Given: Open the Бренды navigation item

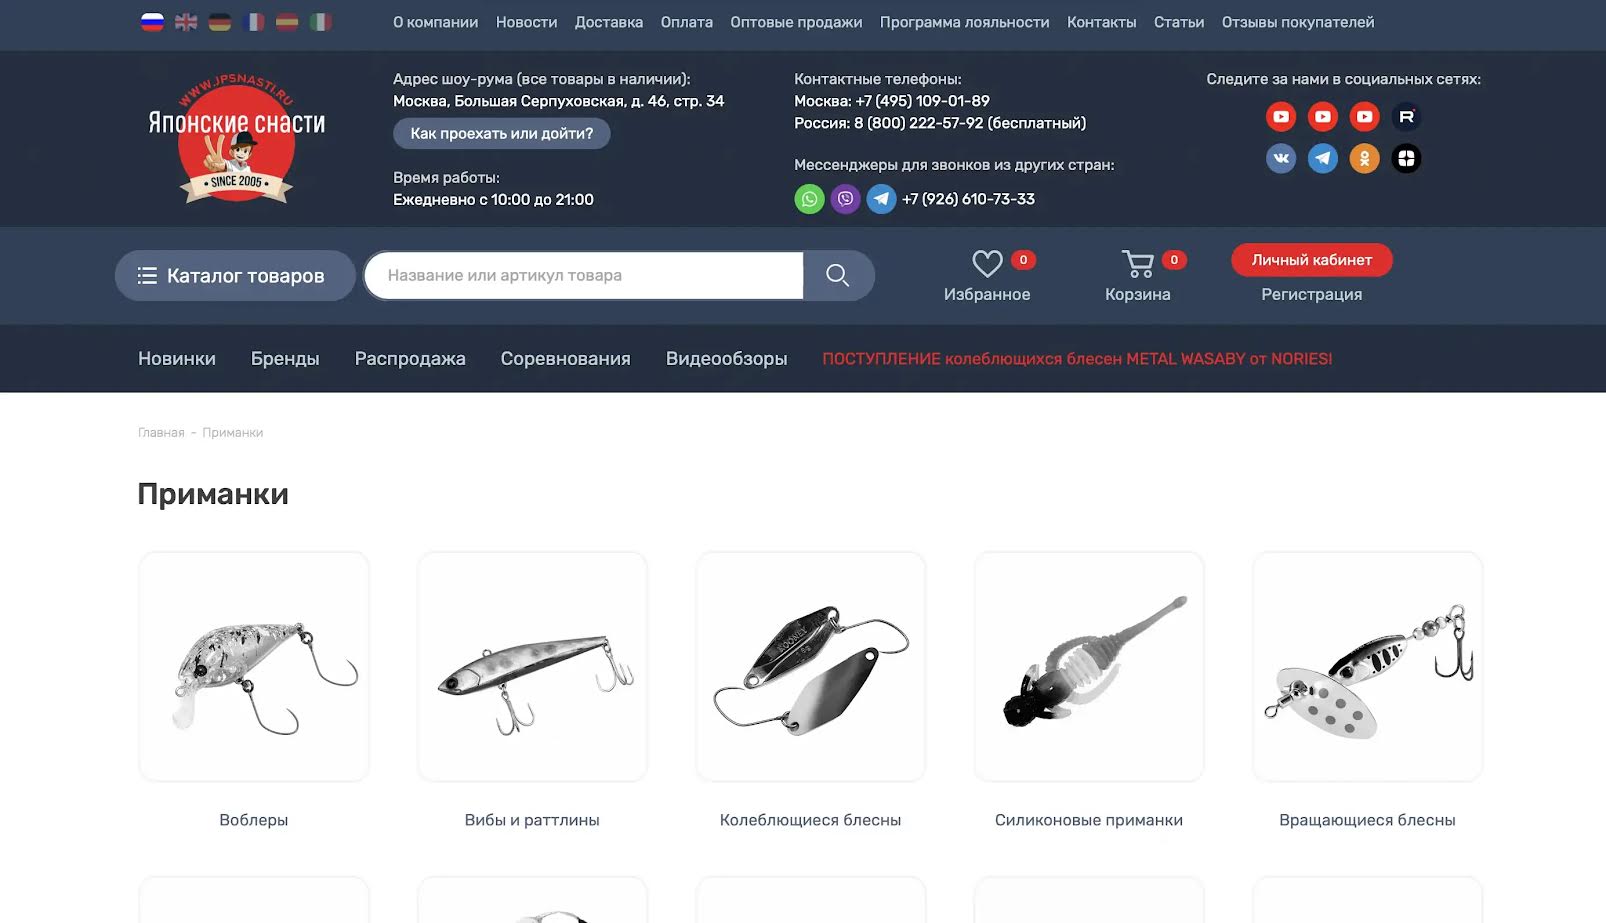Looking at the screenshot, I should pyautogui.click(x=285, y=358).
